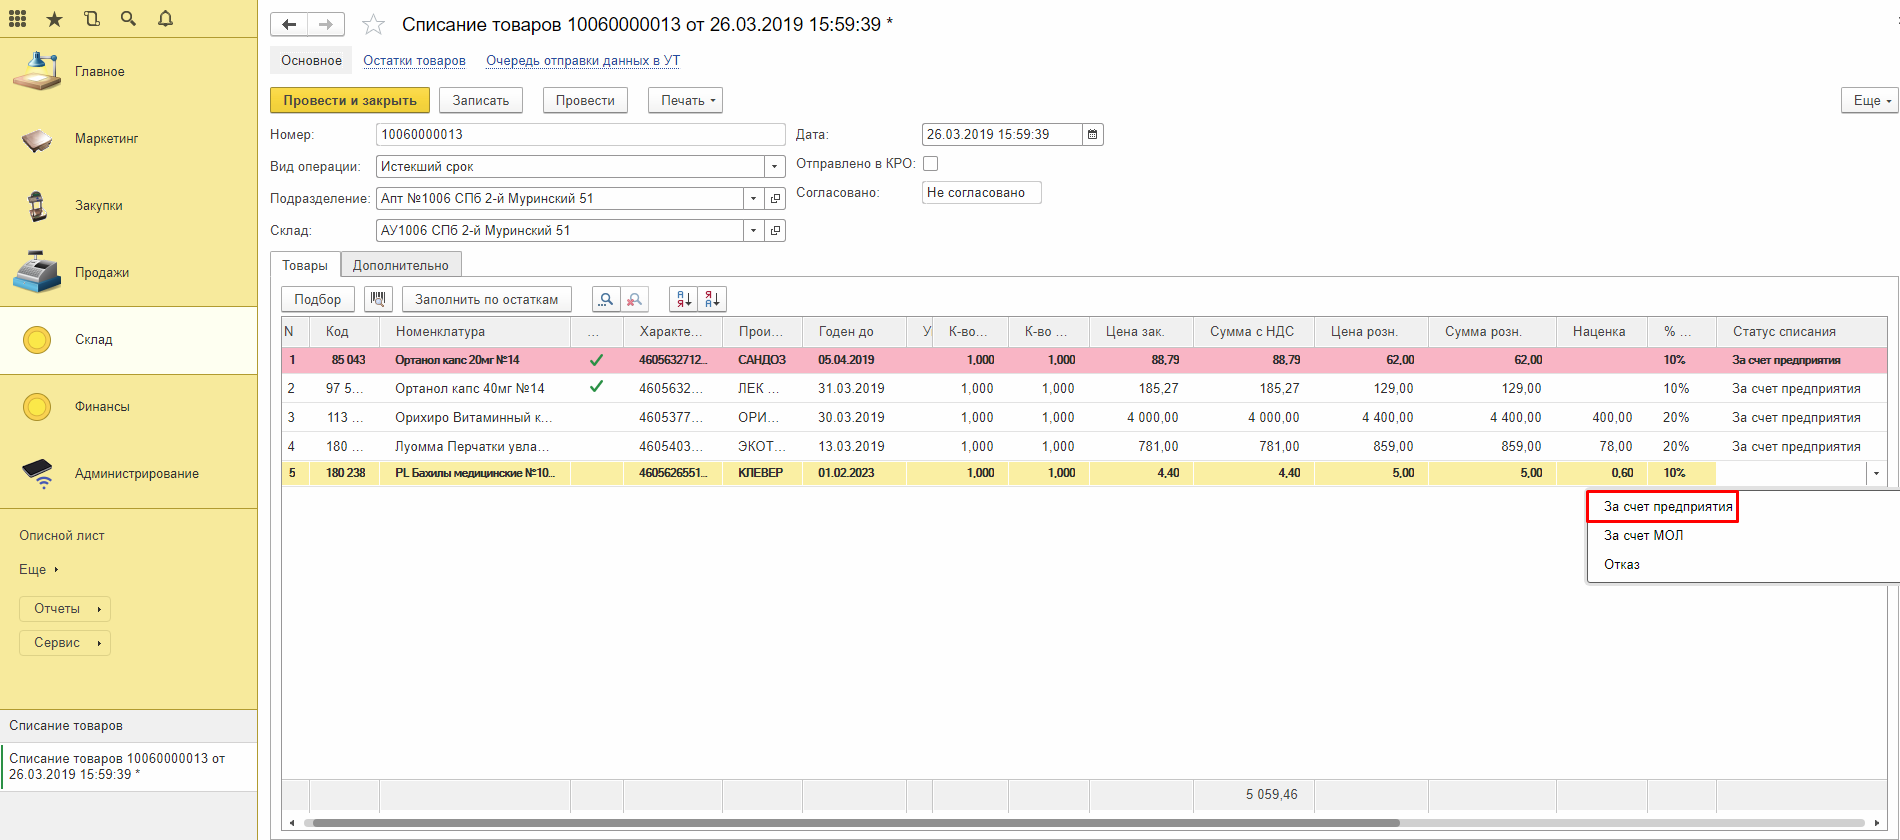The height and width of the screenshot is (840, 1900).
Task: Open the Печать dropdown menu
Action: tap(686, 100)
